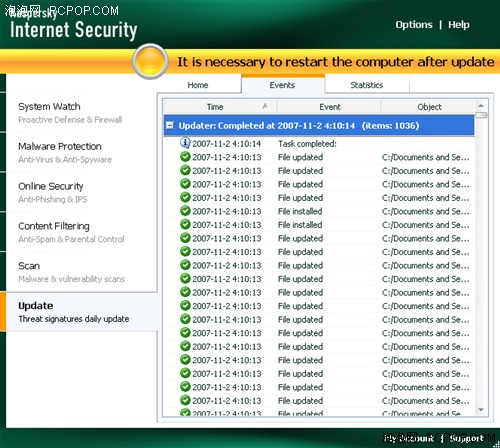Click the yellow status orb indicator
The image size is (500, 448).
point(150,62)
